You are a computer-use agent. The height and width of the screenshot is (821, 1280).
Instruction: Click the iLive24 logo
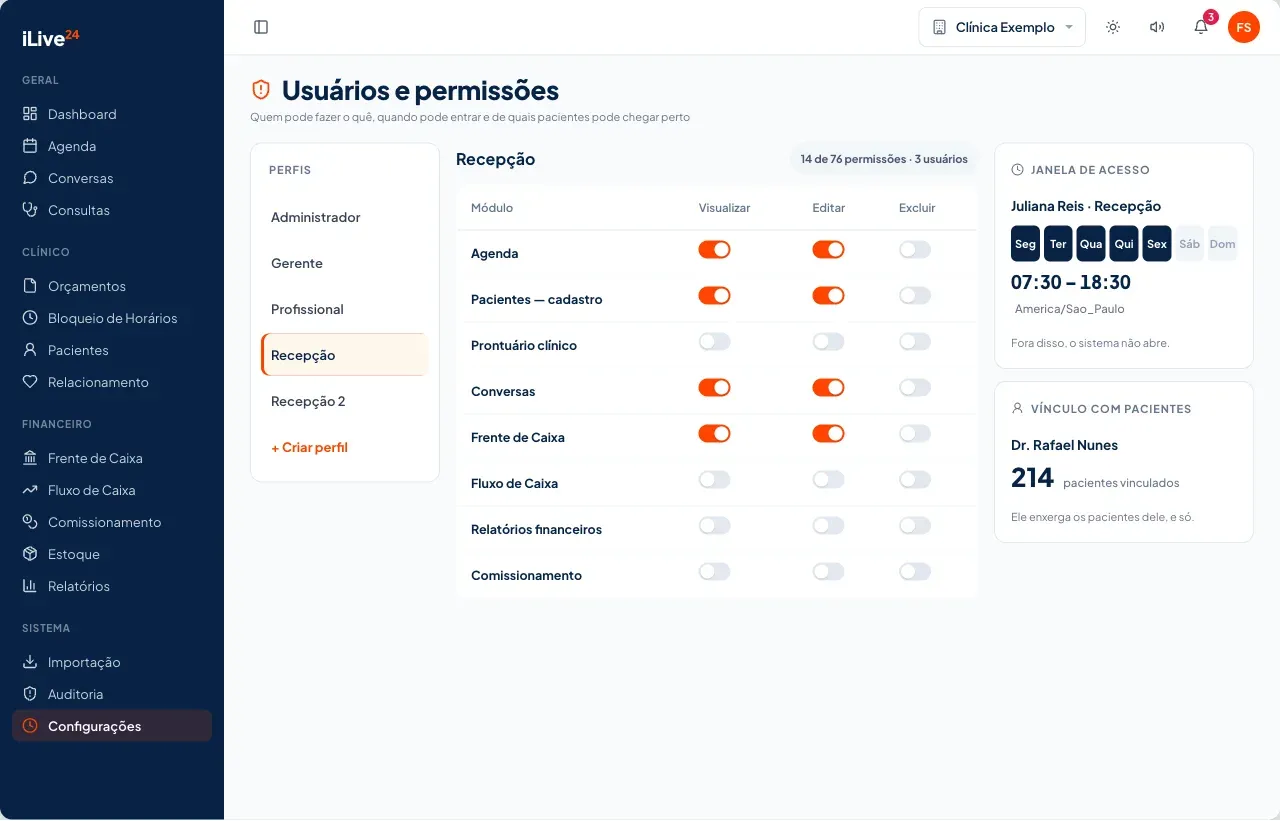click(50, 38)
